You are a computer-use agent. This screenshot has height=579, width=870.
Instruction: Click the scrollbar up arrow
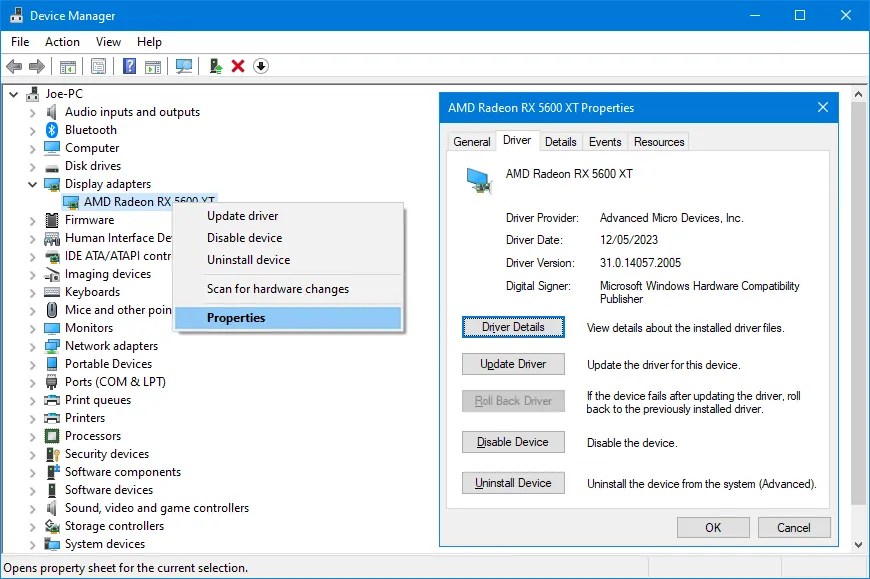click(858, 94)
